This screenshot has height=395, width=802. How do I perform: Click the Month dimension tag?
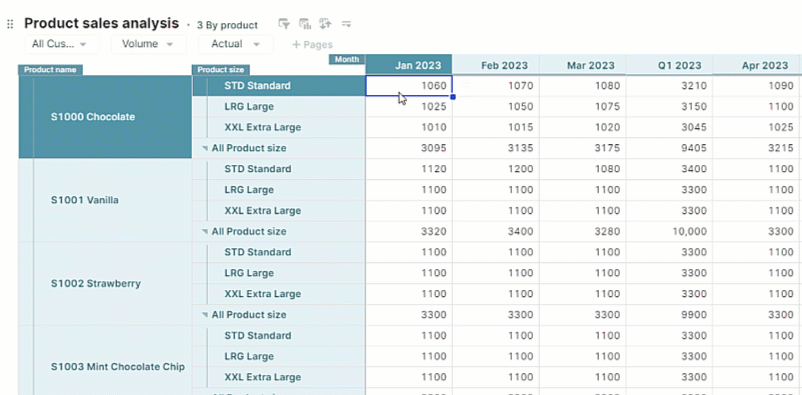(347, 59)
